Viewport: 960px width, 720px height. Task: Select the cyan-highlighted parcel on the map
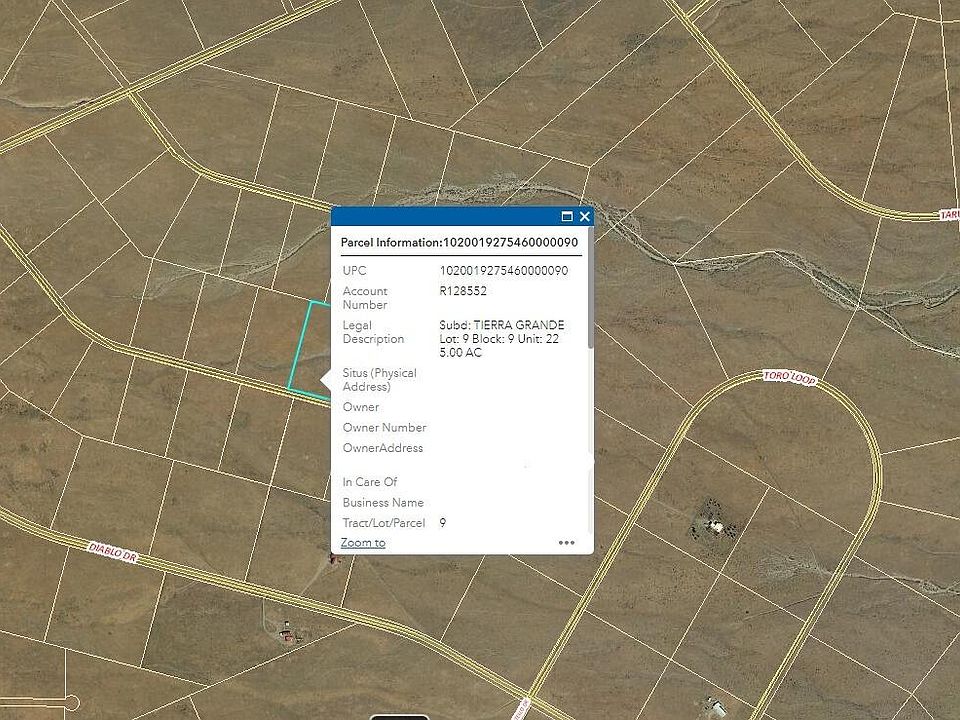click(x=309, y=346)
